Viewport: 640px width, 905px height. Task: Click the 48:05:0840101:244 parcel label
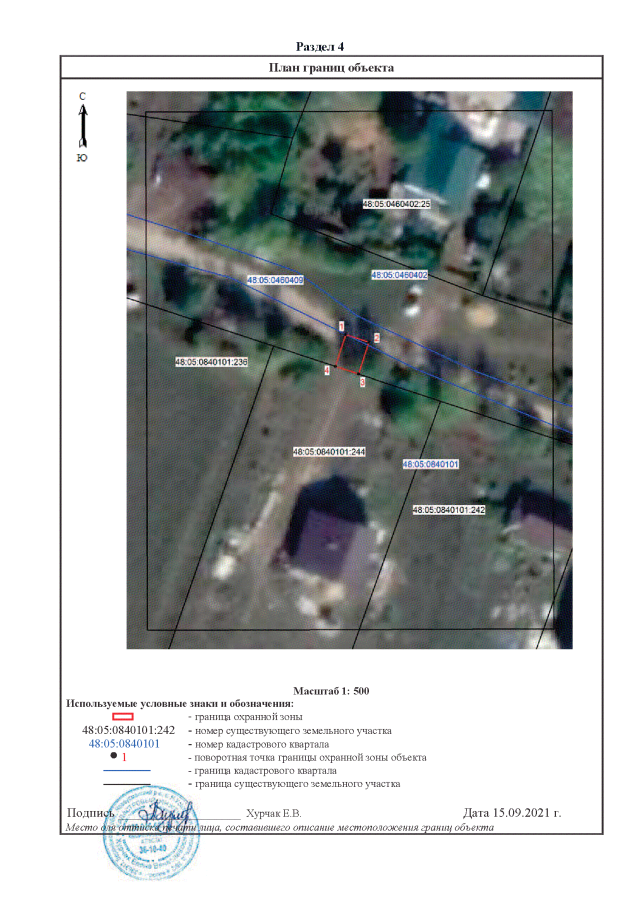coord(329,452)
